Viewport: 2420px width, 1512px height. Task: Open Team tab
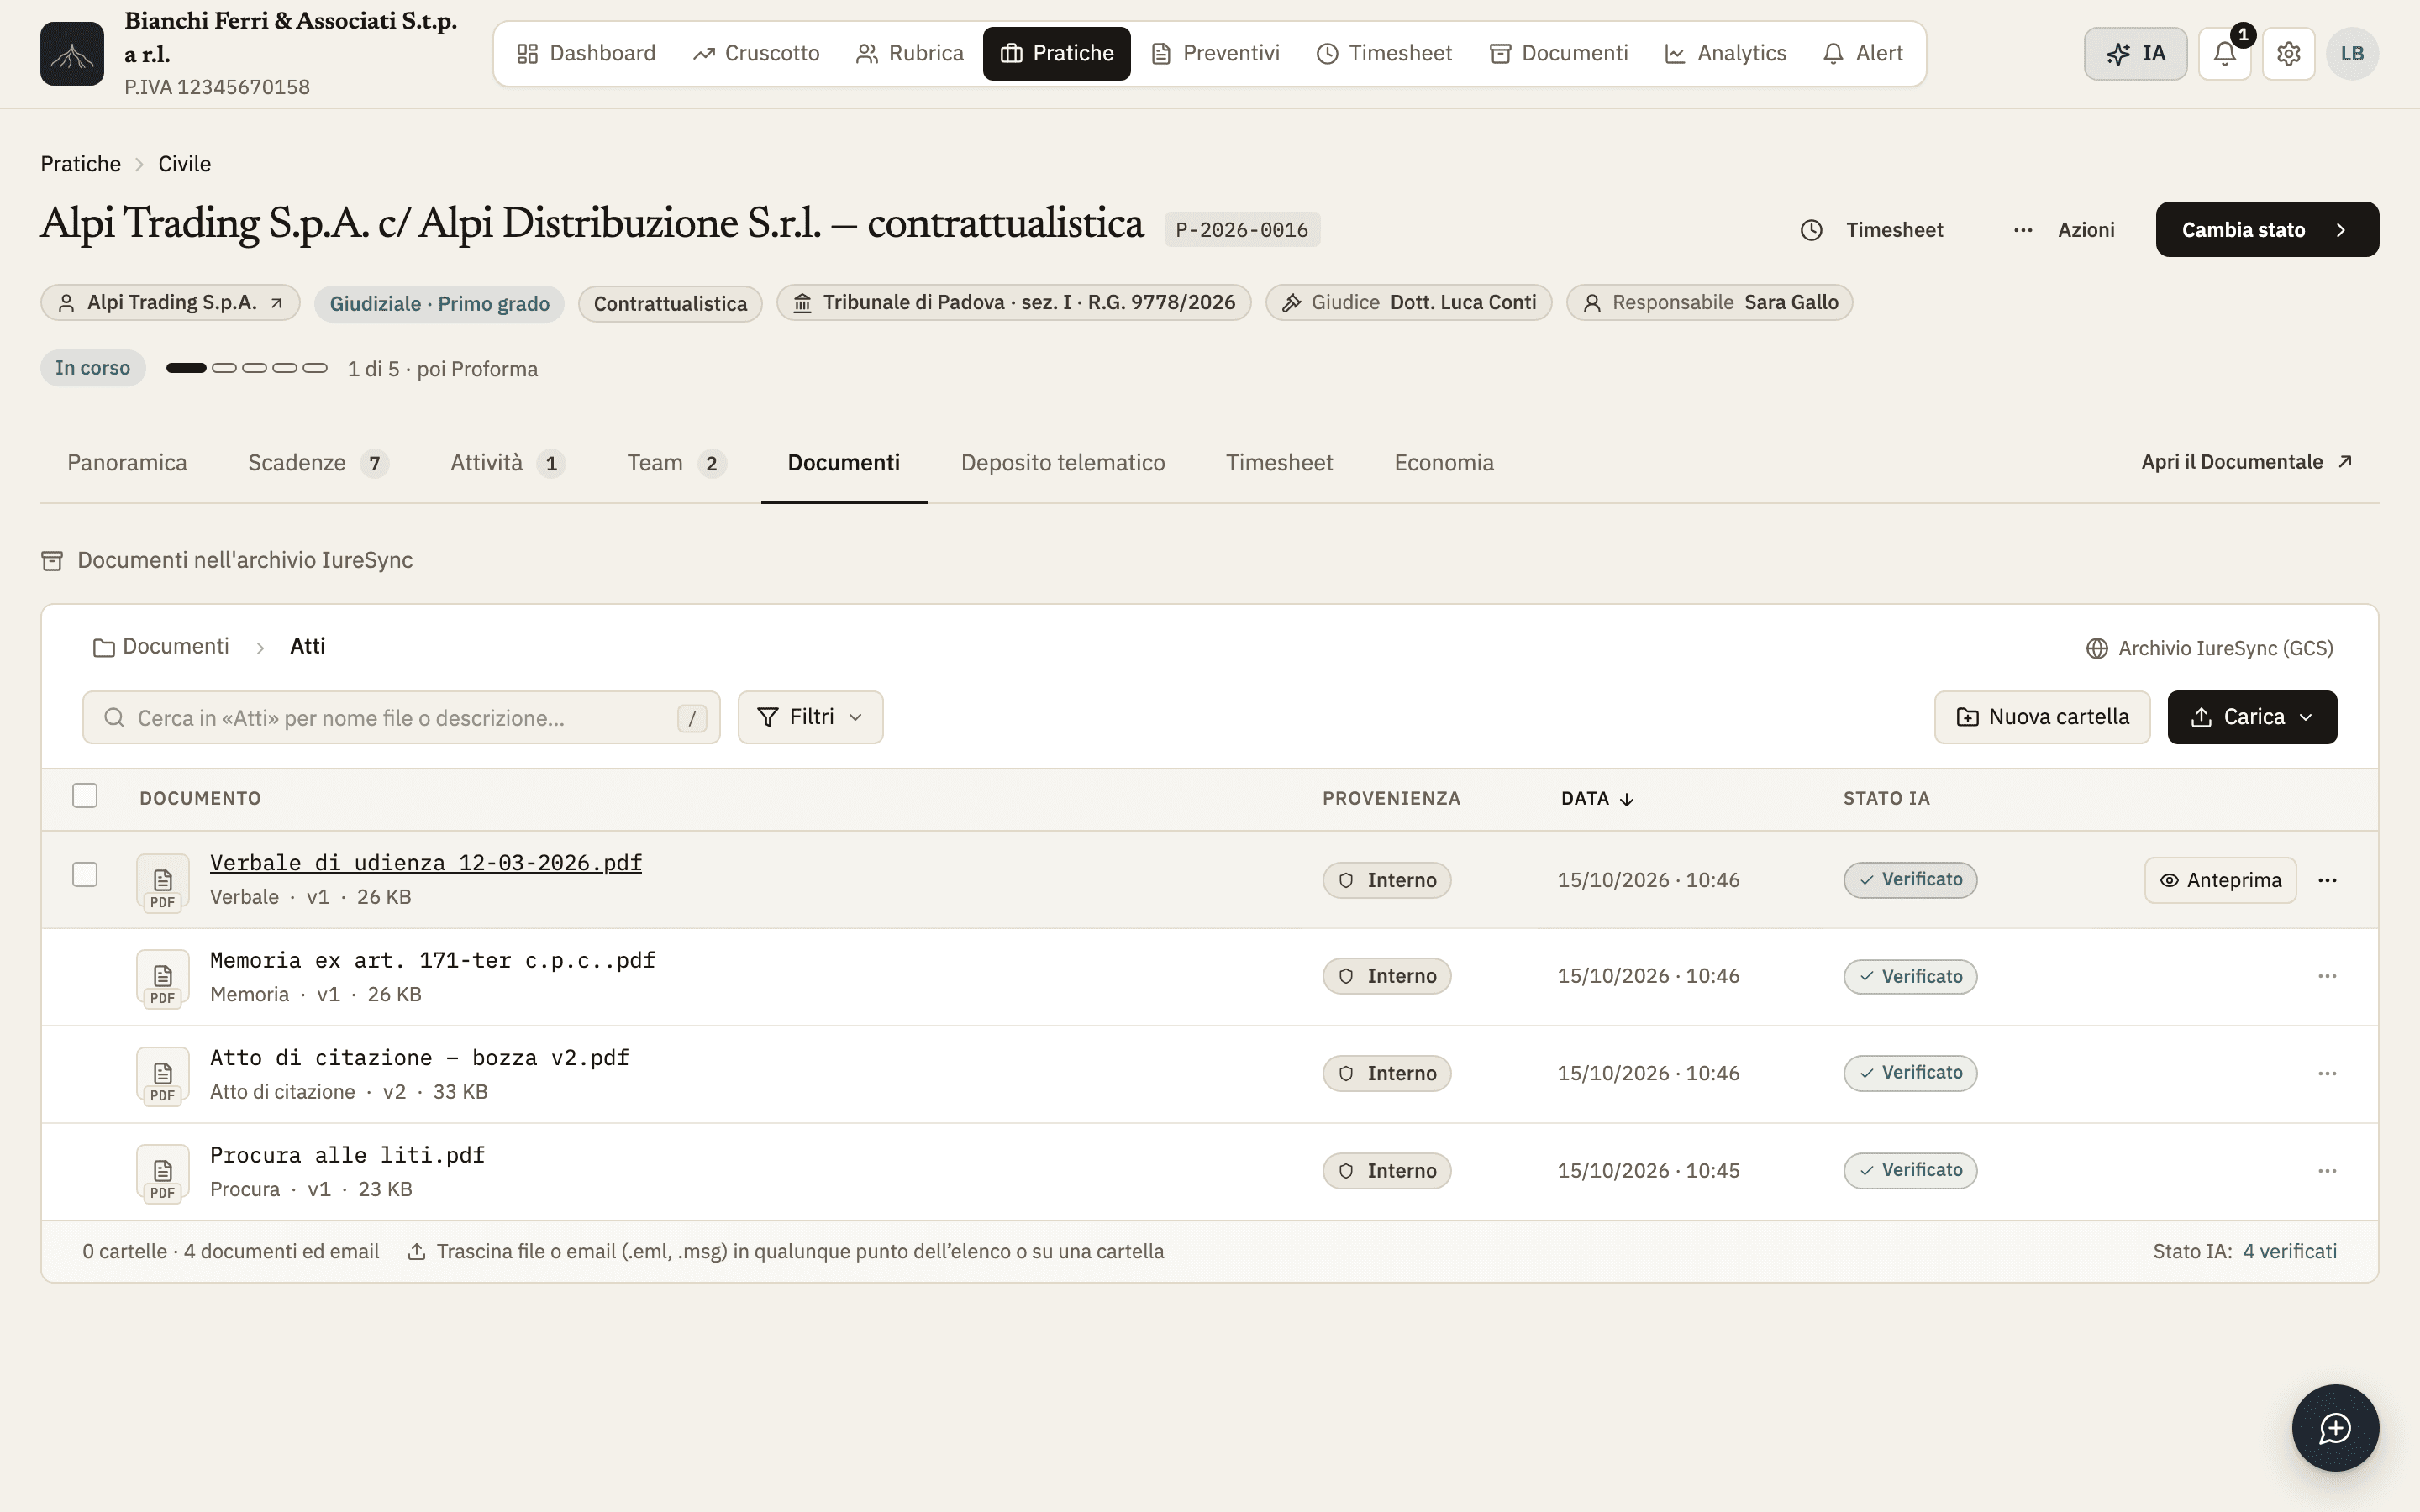(676, 463)
